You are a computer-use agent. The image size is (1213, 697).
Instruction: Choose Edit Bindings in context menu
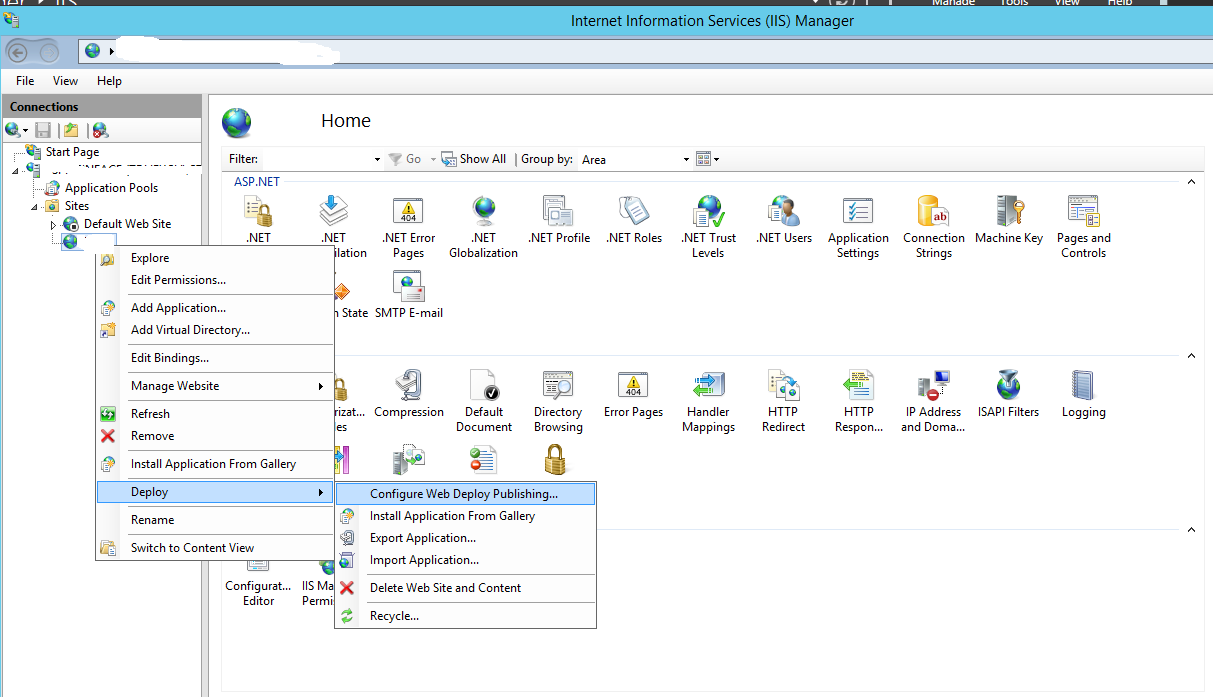[x=215, y=358]
